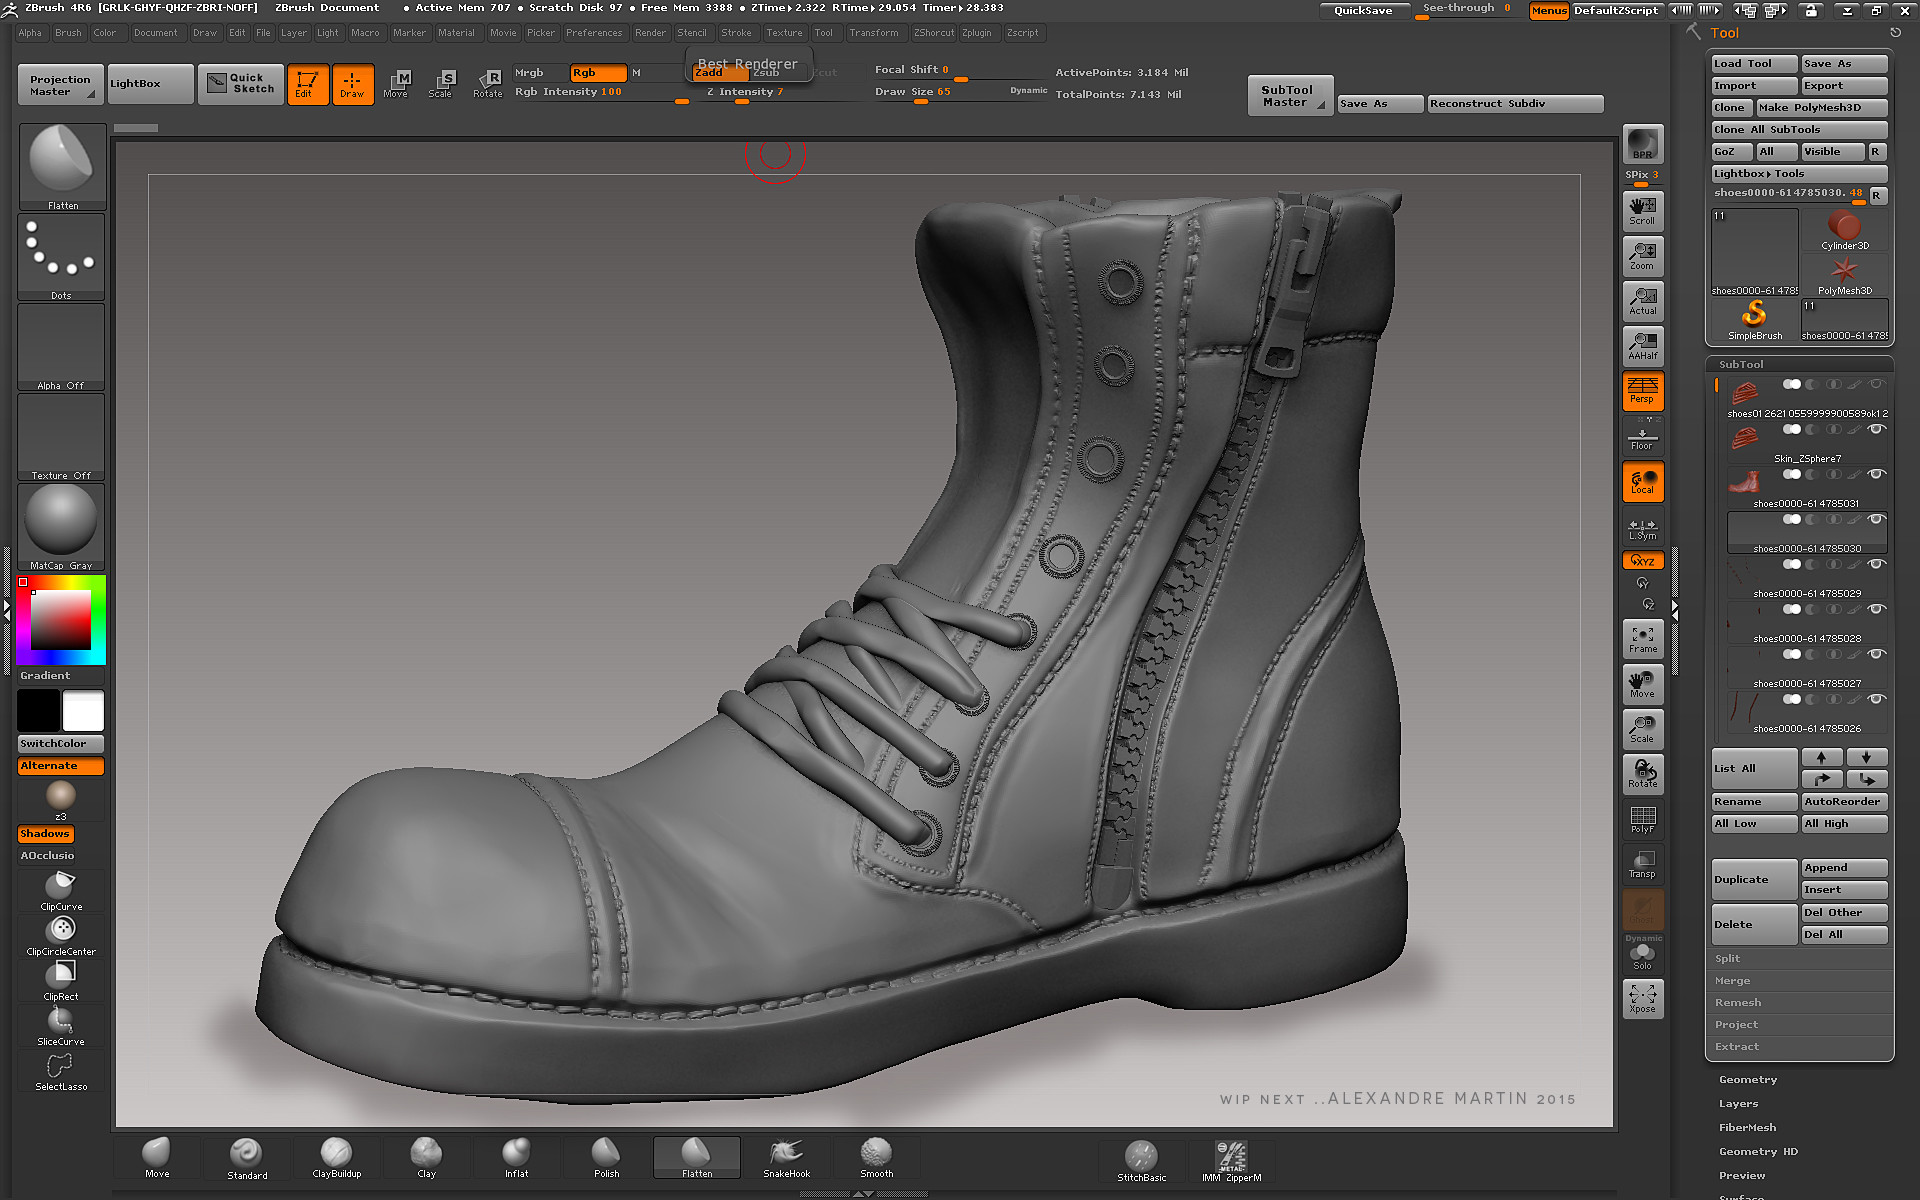
Task: Click the Make PolyMesh3D button
Action: coord(1822,107)
